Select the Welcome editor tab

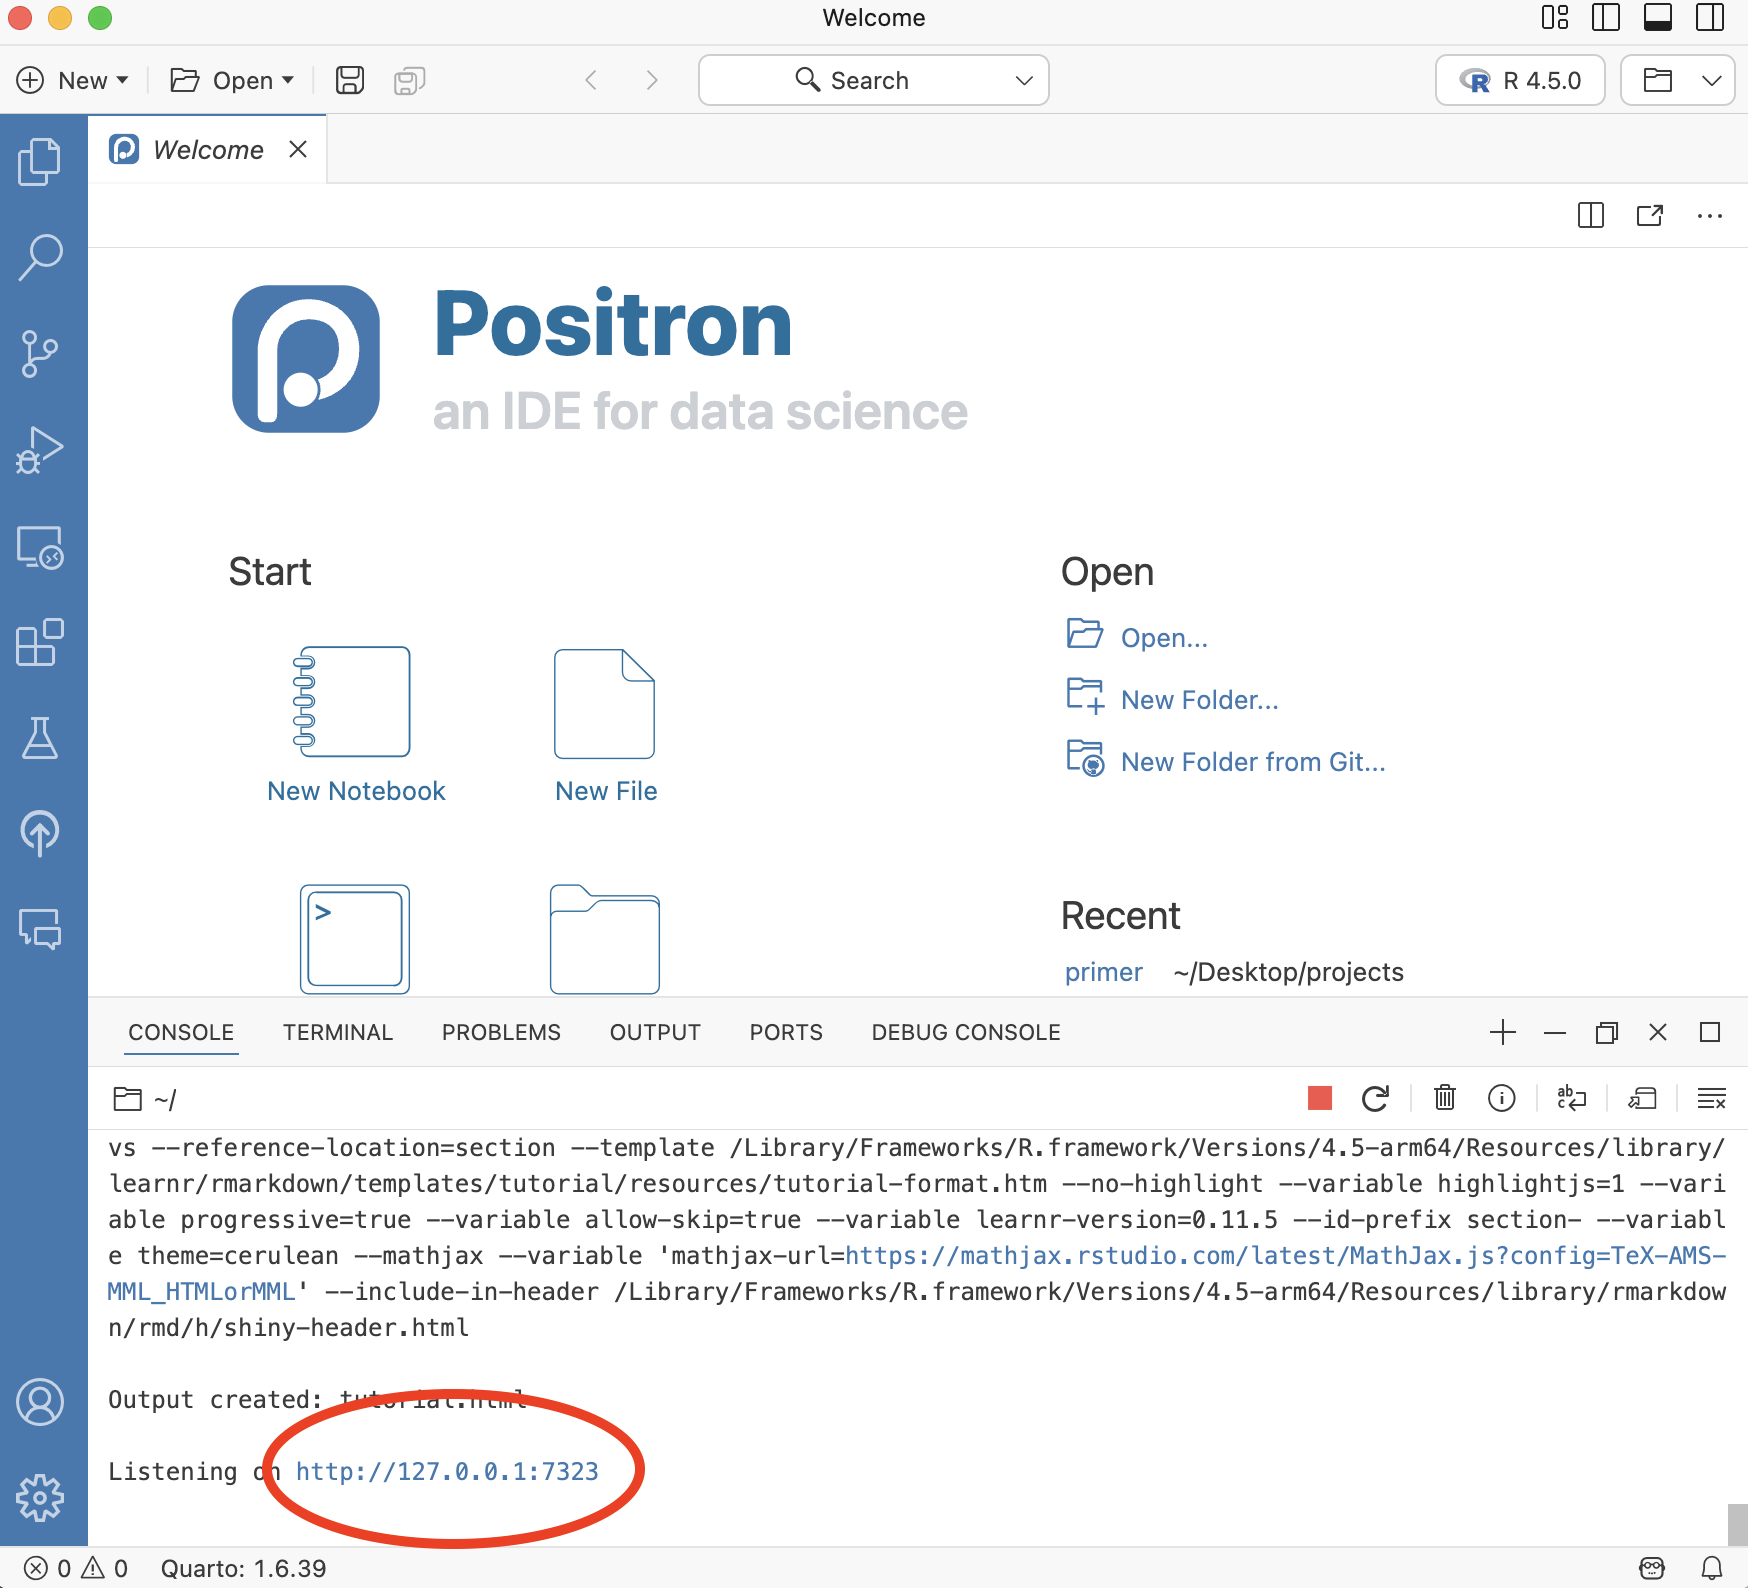click(x=207, y=149)
